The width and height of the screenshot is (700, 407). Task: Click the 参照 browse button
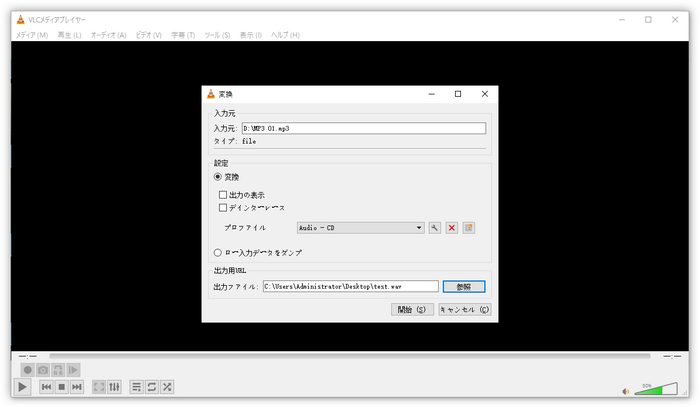(463, 286)
